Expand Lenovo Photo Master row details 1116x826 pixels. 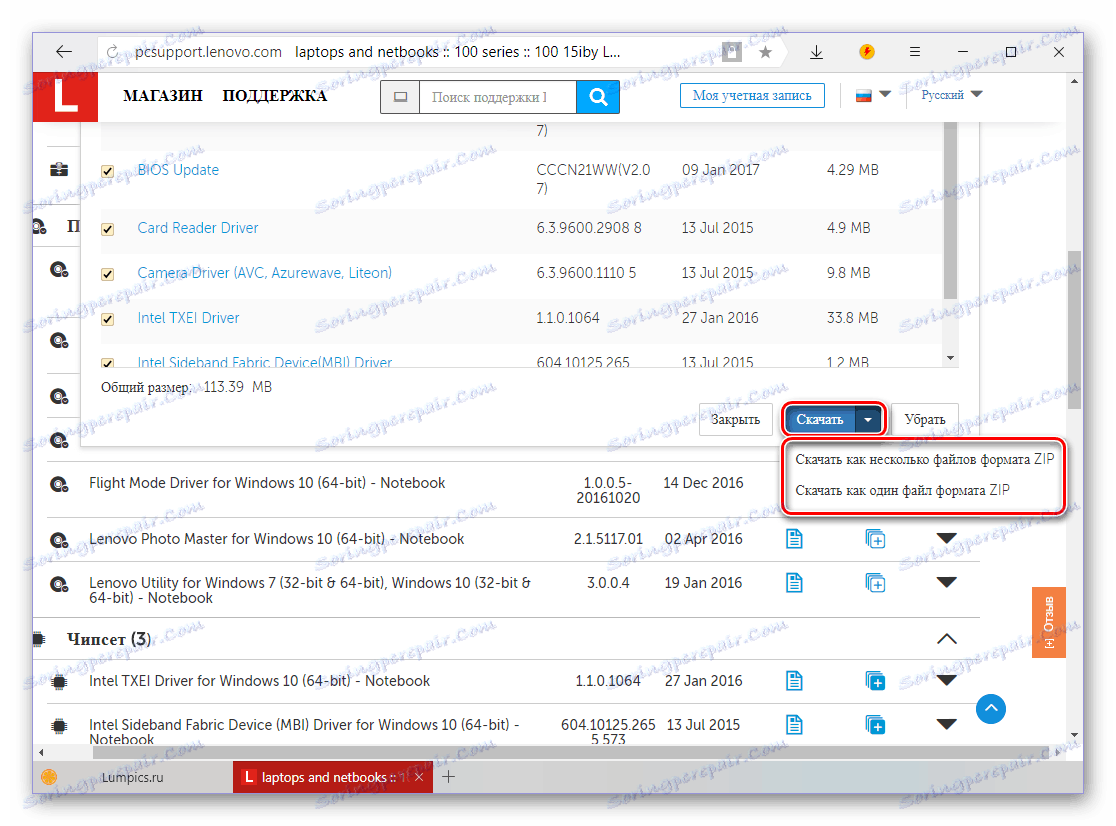pyautogui.click(x=946, y=539)
